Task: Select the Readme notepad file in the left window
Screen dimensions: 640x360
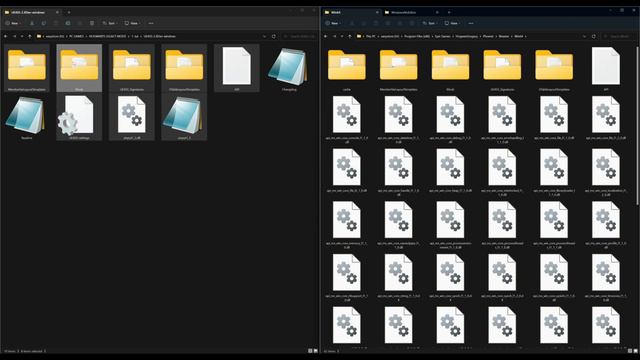Action: point(27,117)
